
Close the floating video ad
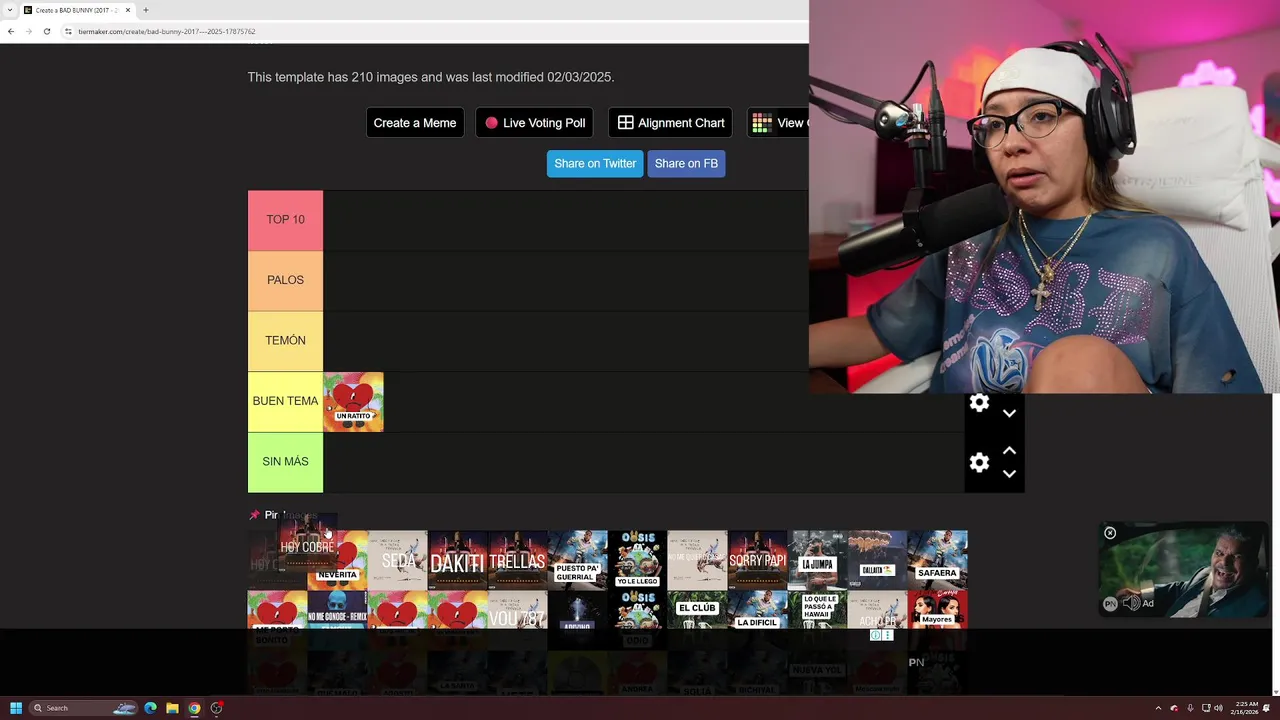[x=1110, y=533]
